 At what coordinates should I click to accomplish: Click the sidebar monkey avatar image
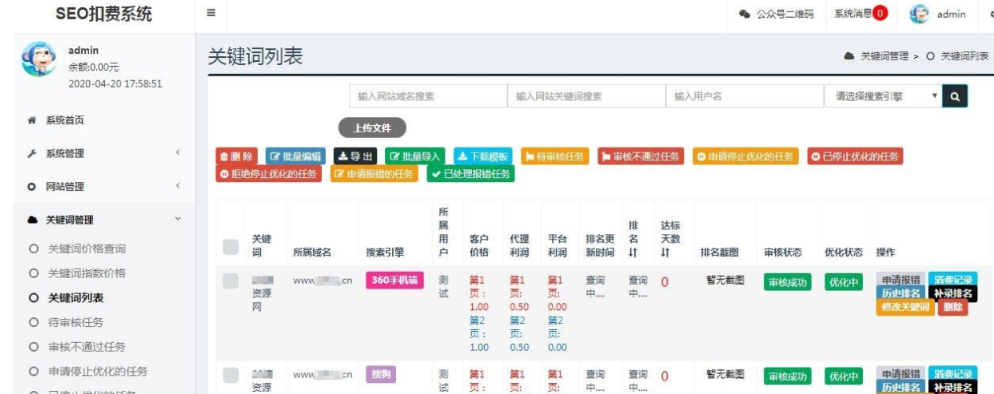click(38, 59)
